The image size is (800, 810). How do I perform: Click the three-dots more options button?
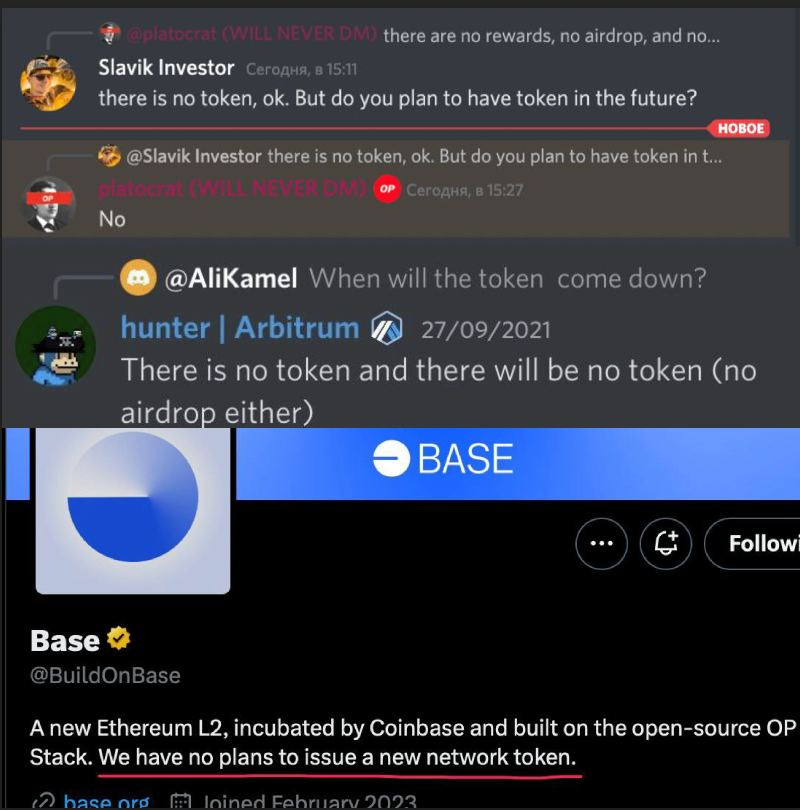[x=602, y=543]
